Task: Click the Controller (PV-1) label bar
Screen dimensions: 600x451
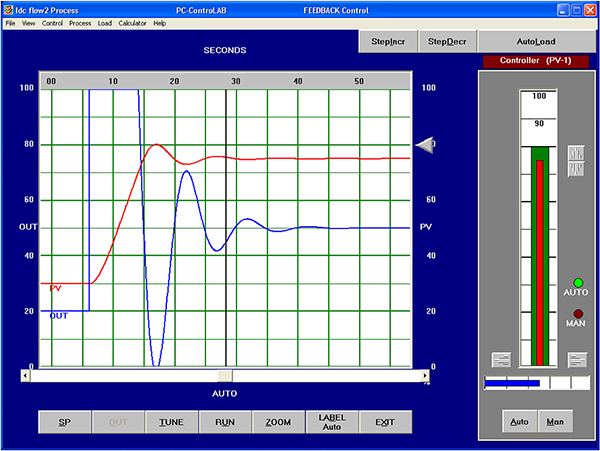Action: click(536, 61)
